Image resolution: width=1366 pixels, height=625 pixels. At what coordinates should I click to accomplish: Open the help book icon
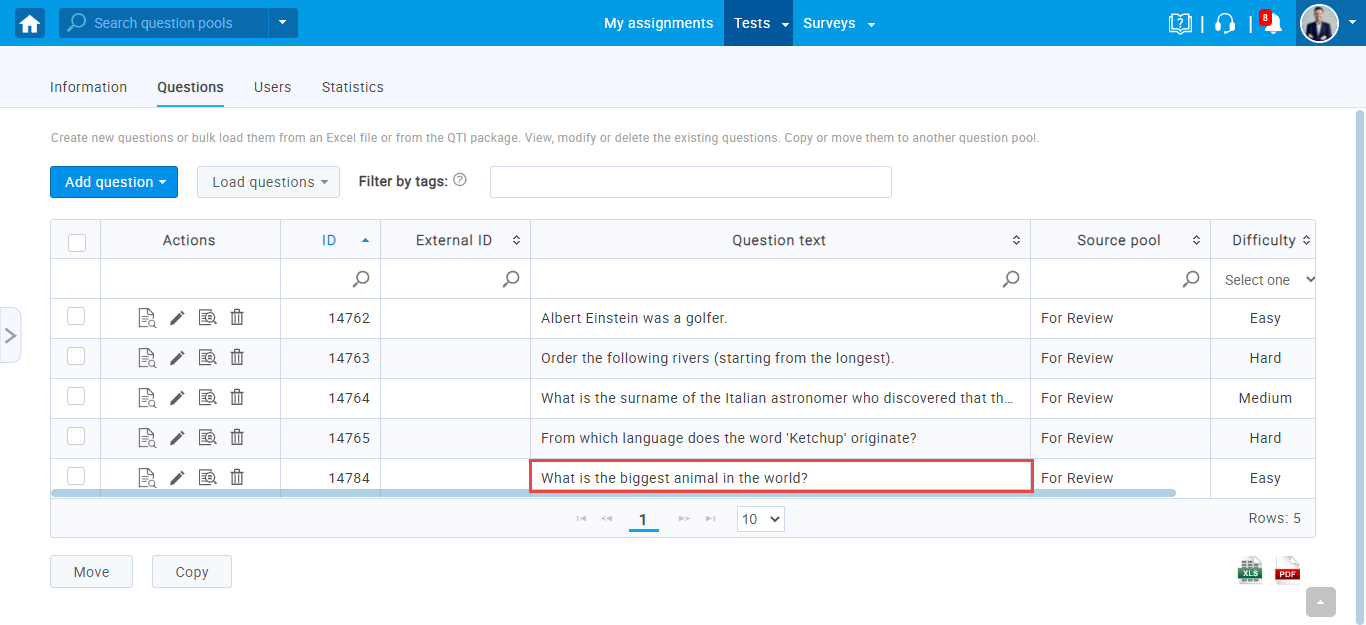tap(1180, 24)
